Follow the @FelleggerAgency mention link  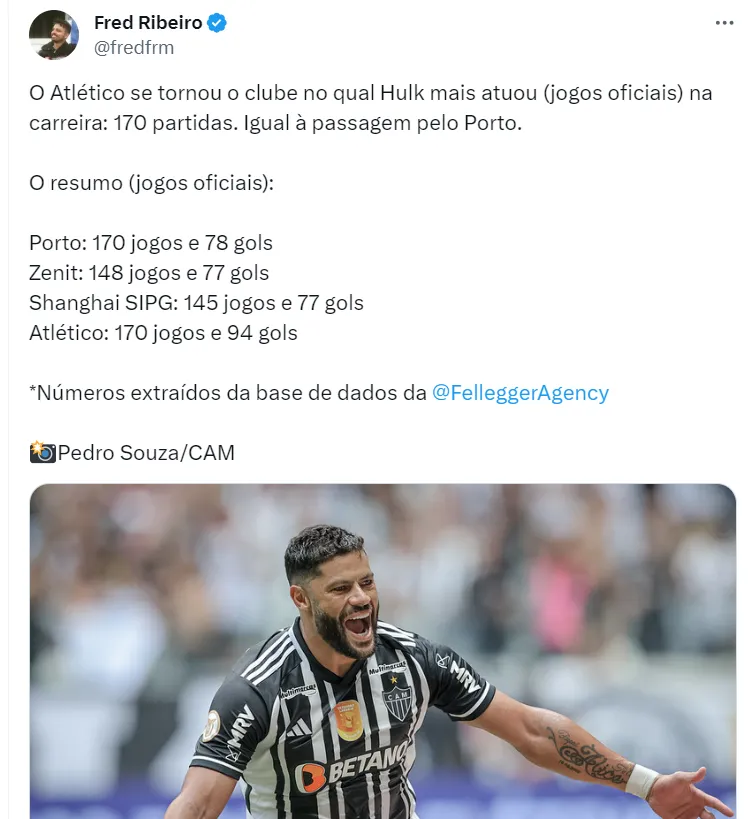[520, 393]
